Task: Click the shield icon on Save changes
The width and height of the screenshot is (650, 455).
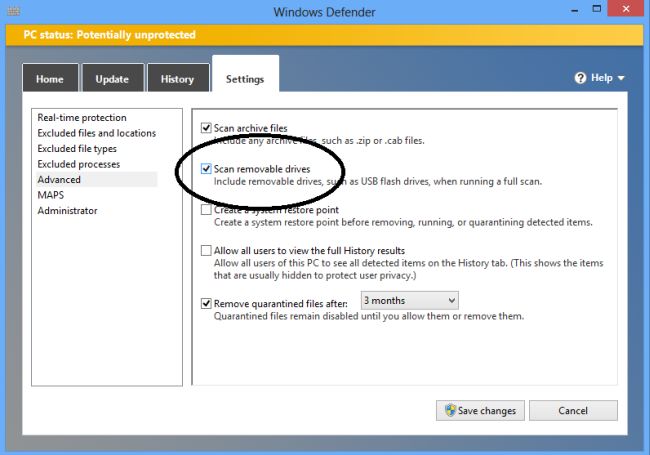Action: 450,410
